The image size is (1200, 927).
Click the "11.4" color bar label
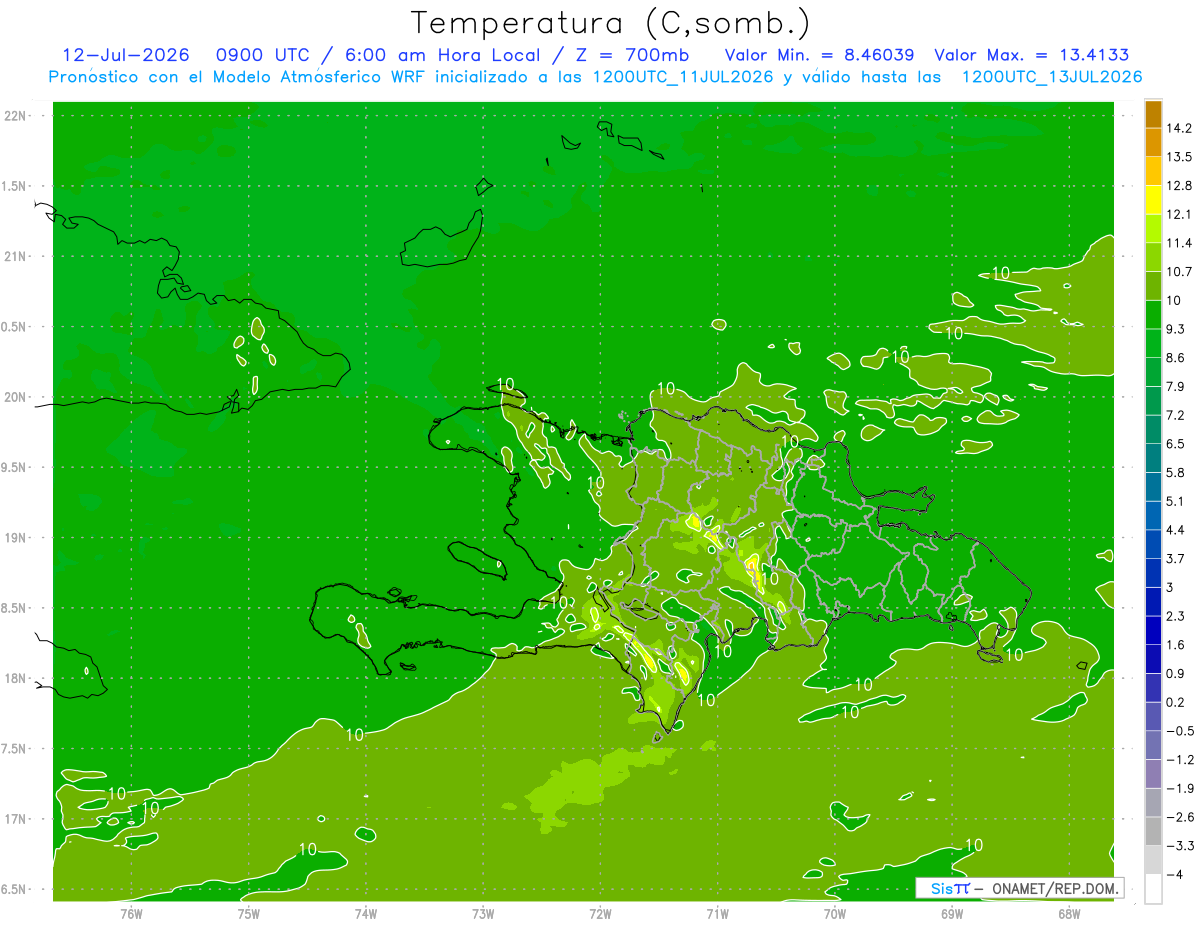pos(1179,243)
